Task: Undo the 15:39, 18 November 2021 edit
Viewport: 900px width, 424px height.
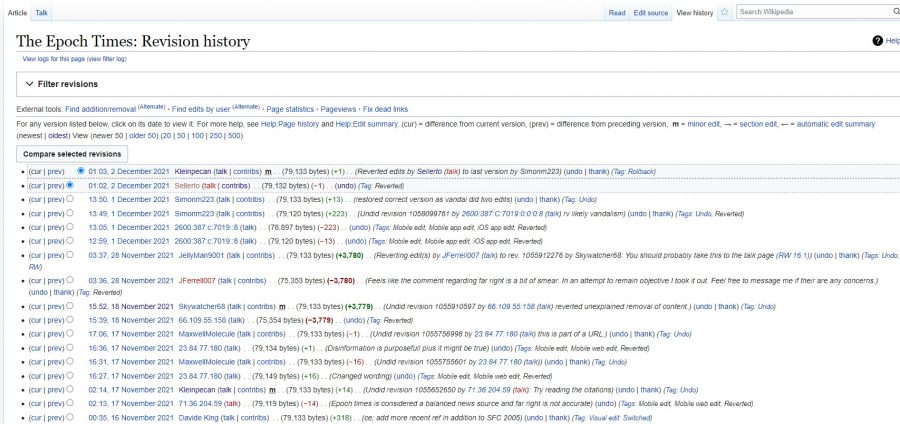Action: tap(354, 320)
